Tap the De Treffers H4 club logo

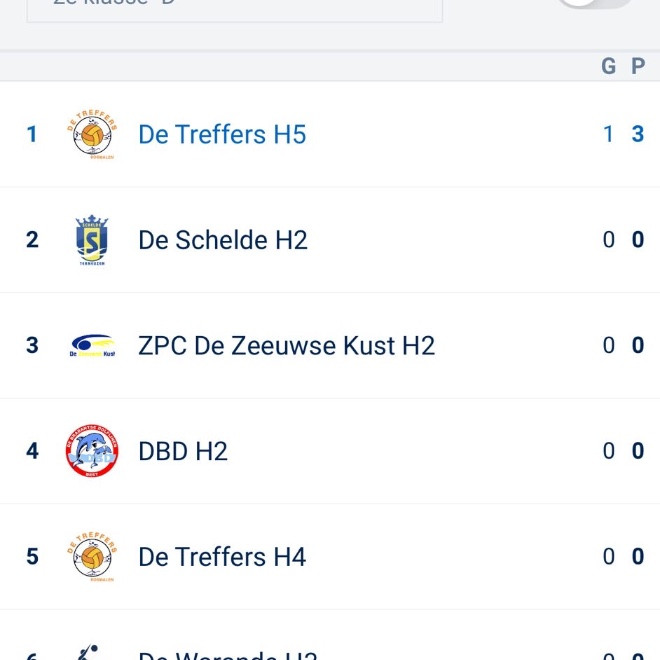(x=92, y=556)
